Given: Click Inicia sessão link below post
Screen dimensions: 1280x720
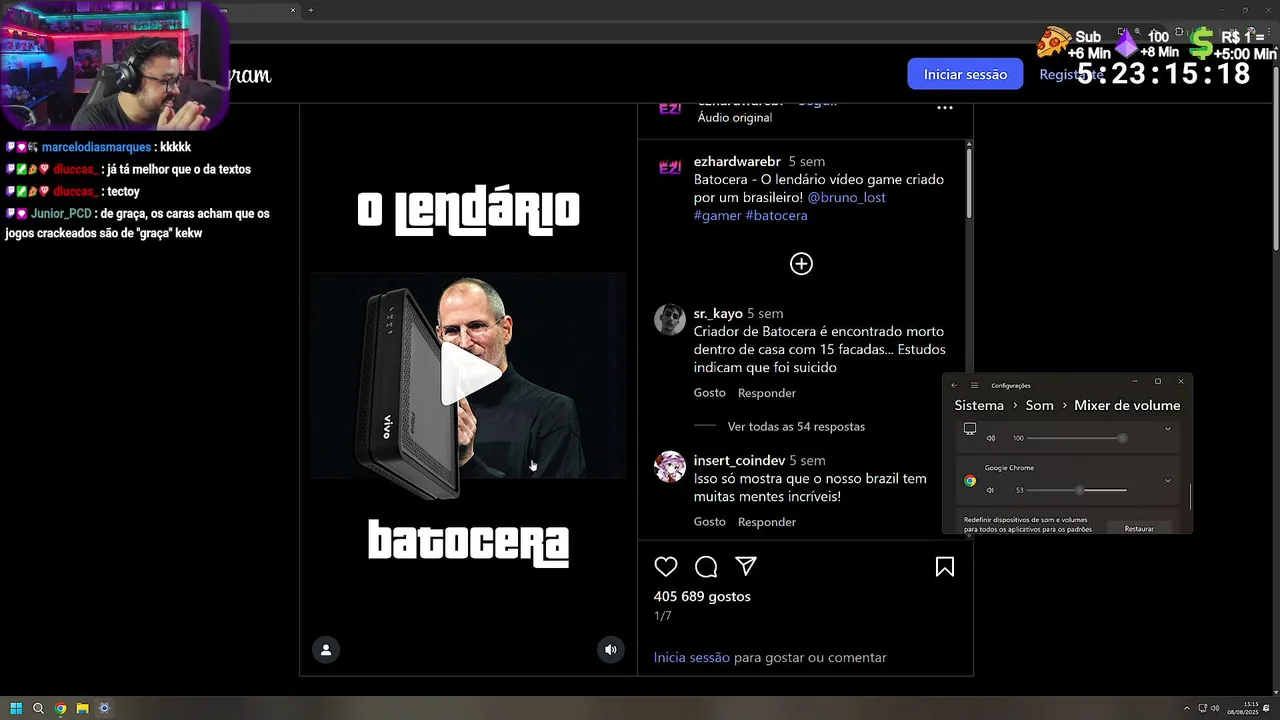Looking at the screenshot, I should 692,657.
